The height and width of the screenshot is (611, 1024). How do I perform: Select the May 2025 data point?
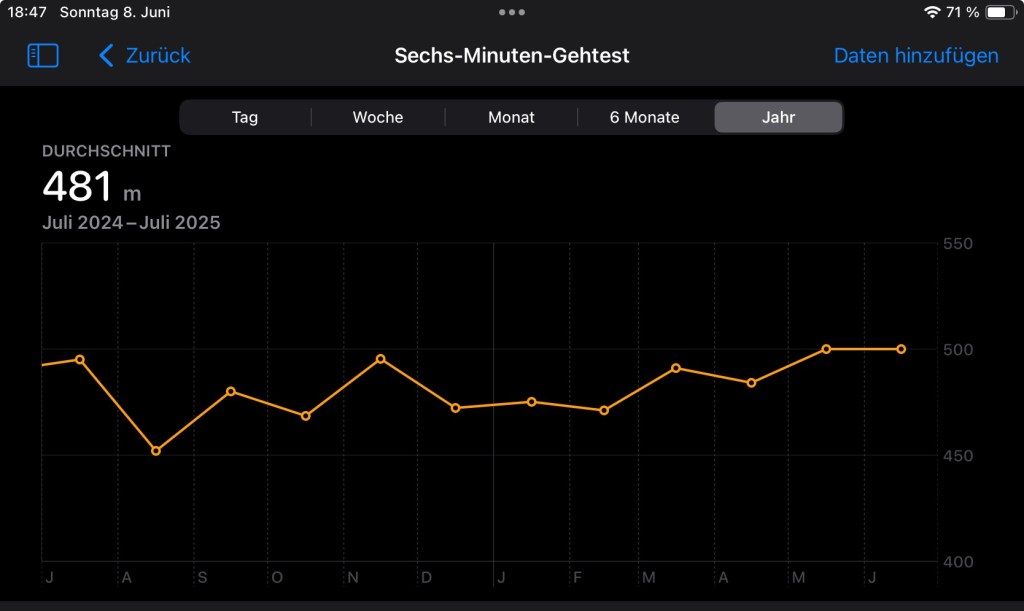coord(826,349)
